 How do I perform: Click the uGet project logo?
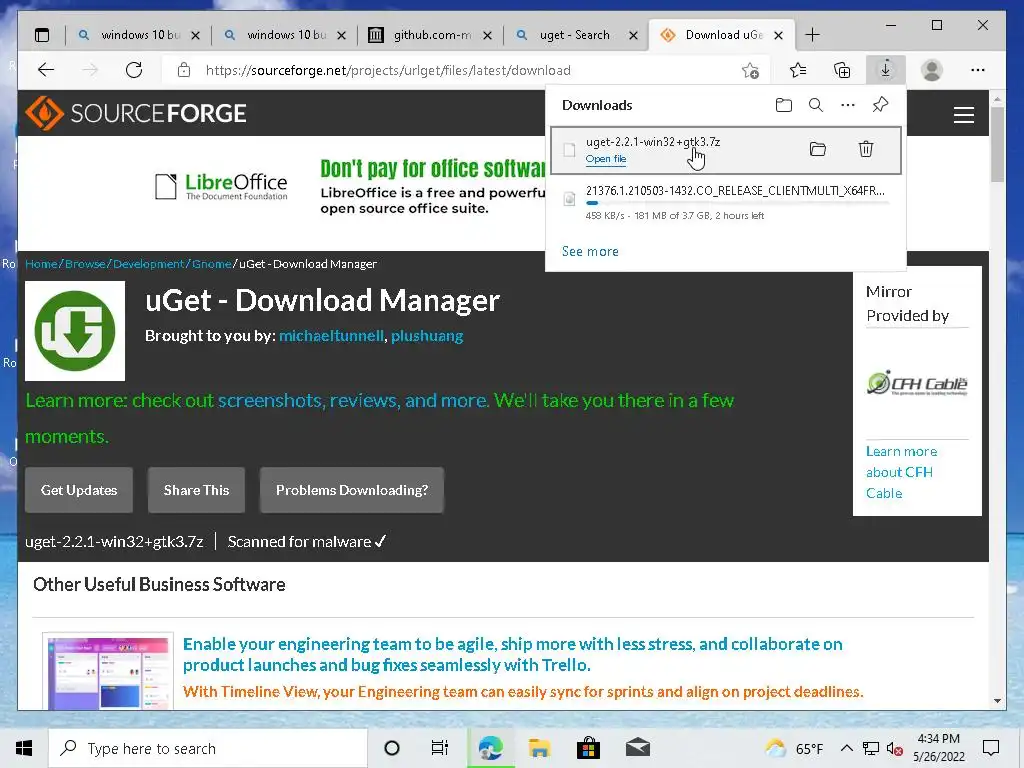coord(75,331)
